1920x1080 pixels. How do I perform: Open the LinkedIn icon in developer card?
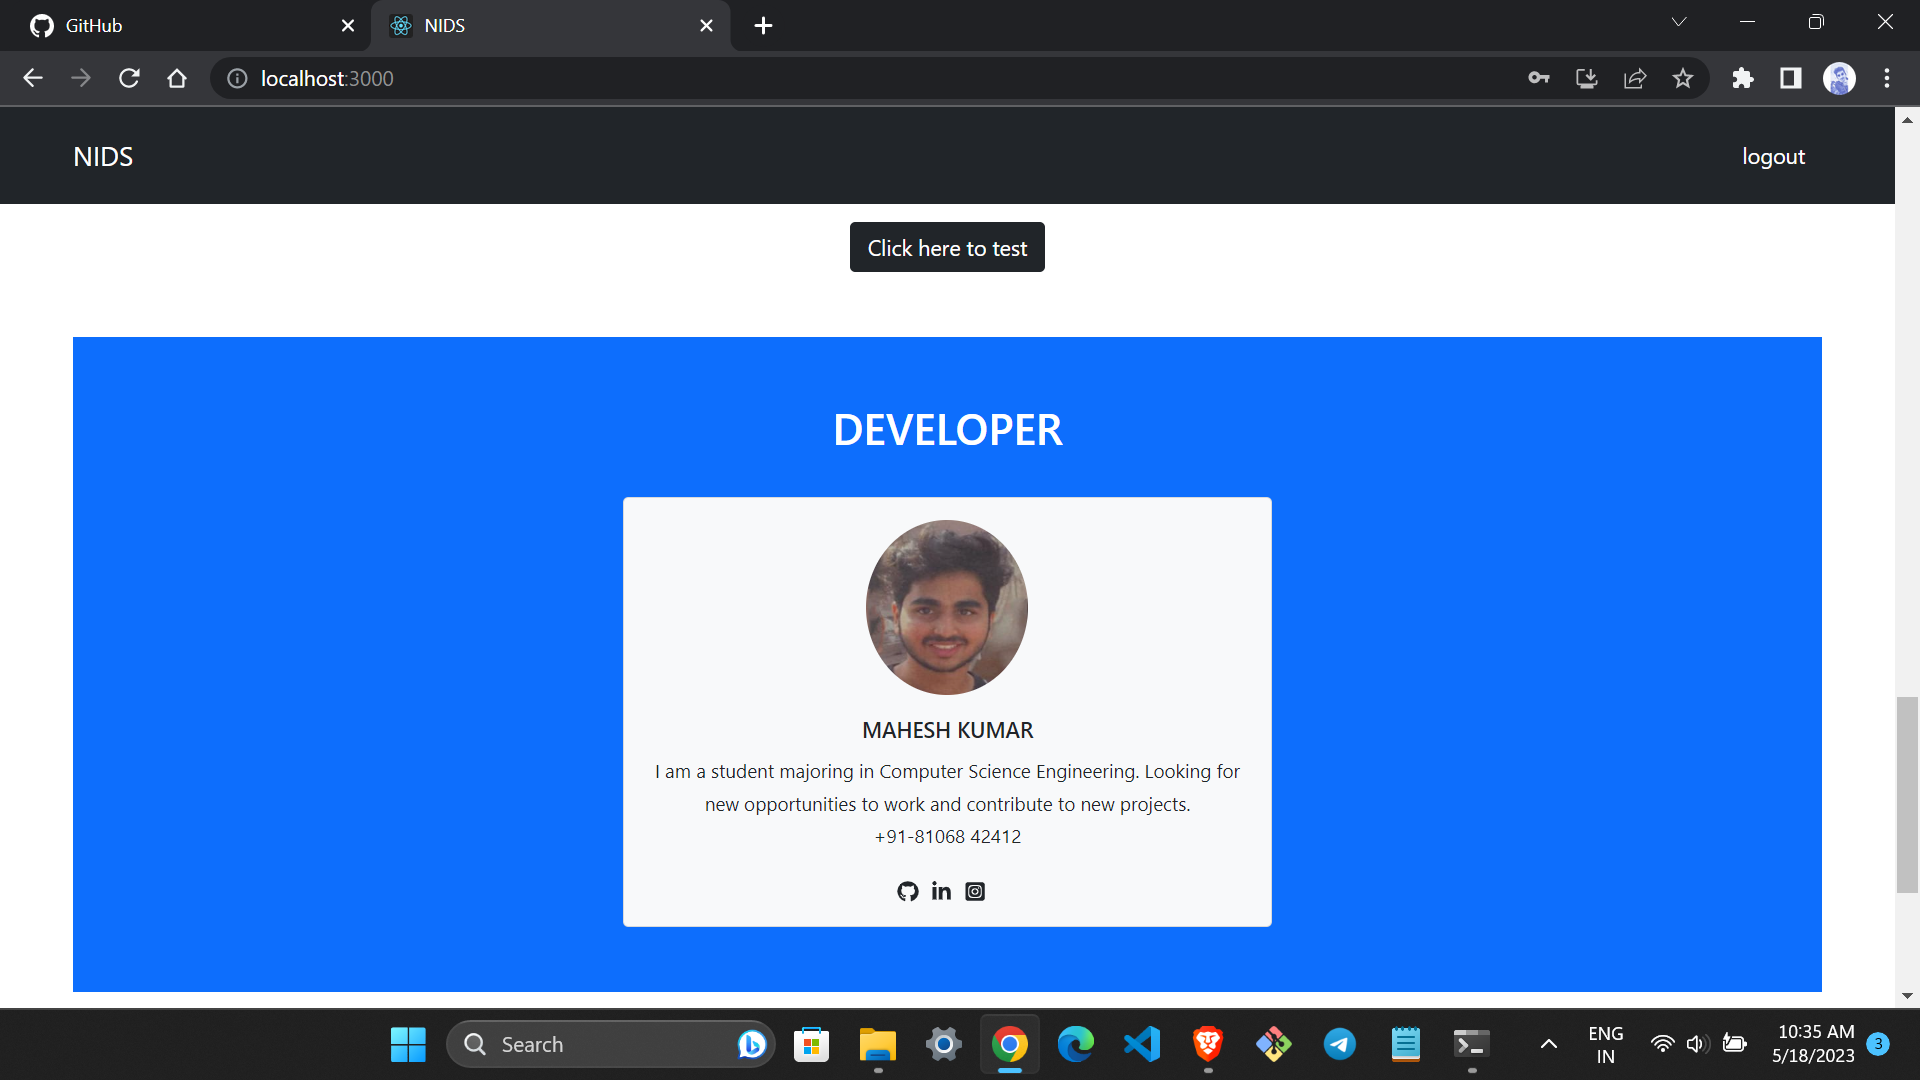pyautogui.click(x=941, y=891)
